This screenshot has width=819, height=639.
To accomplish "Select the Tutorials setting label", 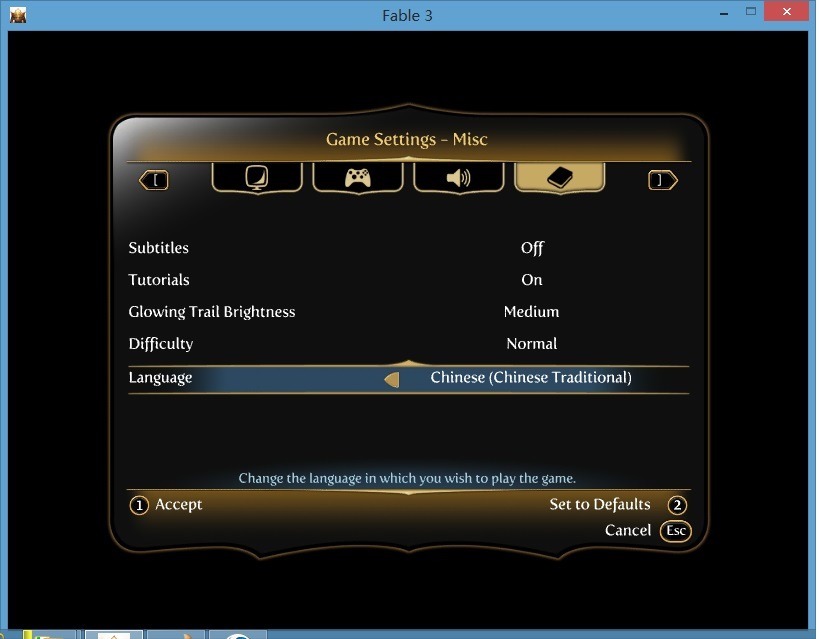I will (159, 280).
